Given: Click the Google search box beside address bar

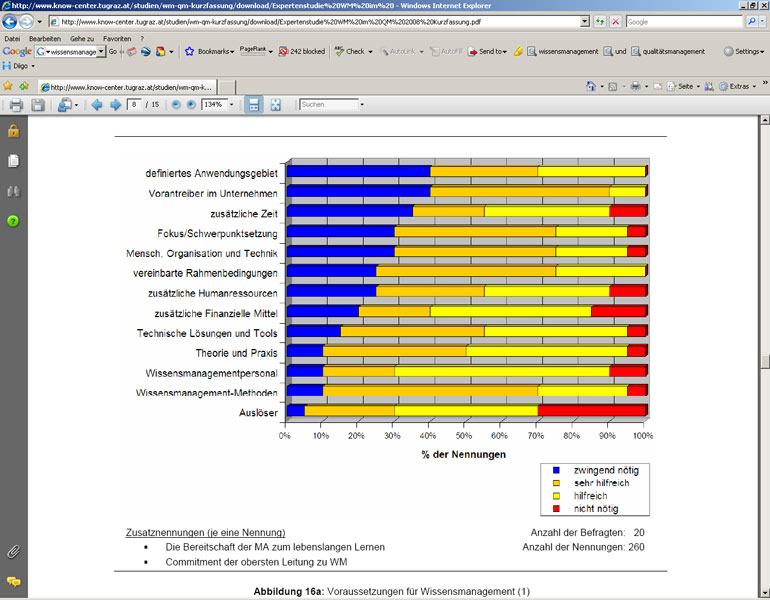Looking at the screenshot, I should click(x=684, y=22).
